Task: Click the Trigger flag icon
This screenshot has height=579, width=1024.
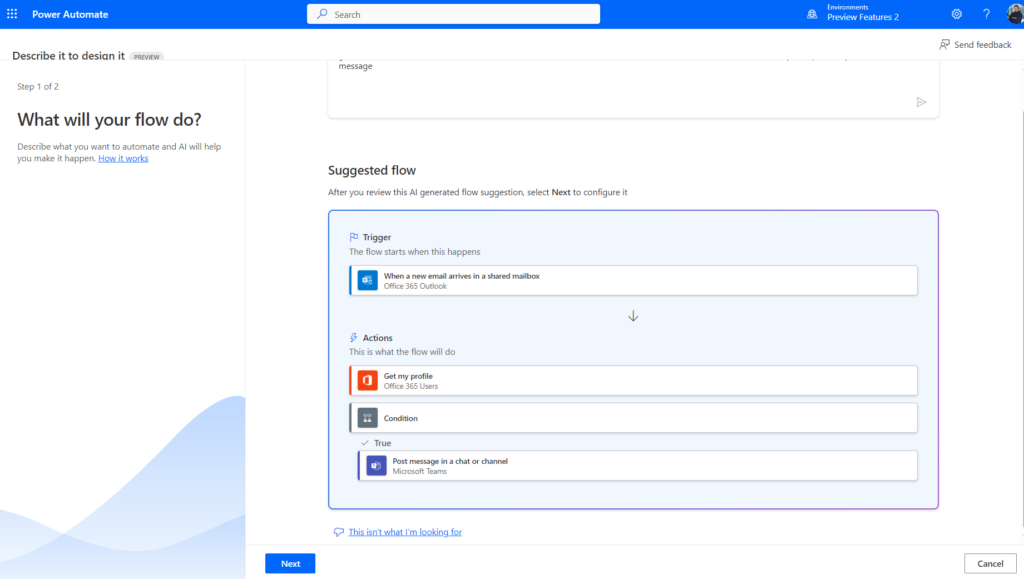Action: coord(355,237)
